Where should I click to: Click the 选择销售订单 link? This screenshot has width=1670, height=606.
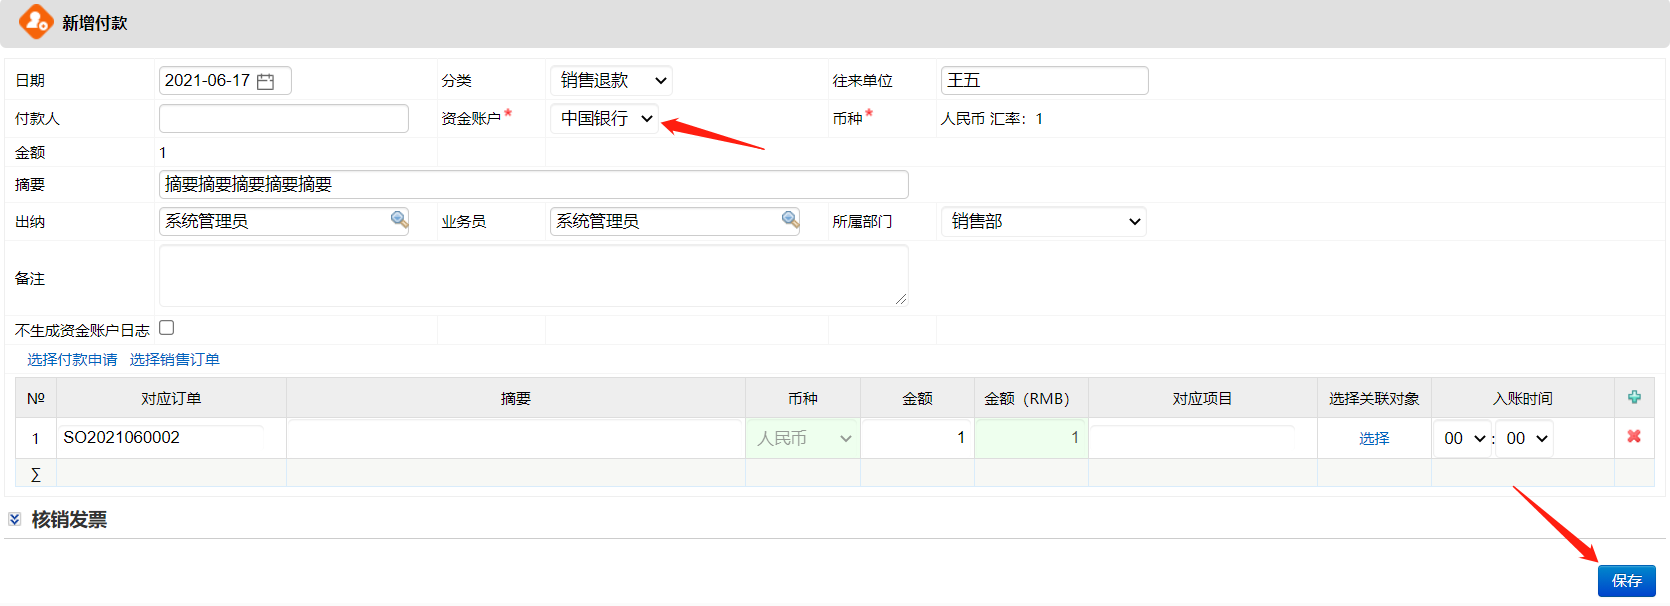coord(174,359)
